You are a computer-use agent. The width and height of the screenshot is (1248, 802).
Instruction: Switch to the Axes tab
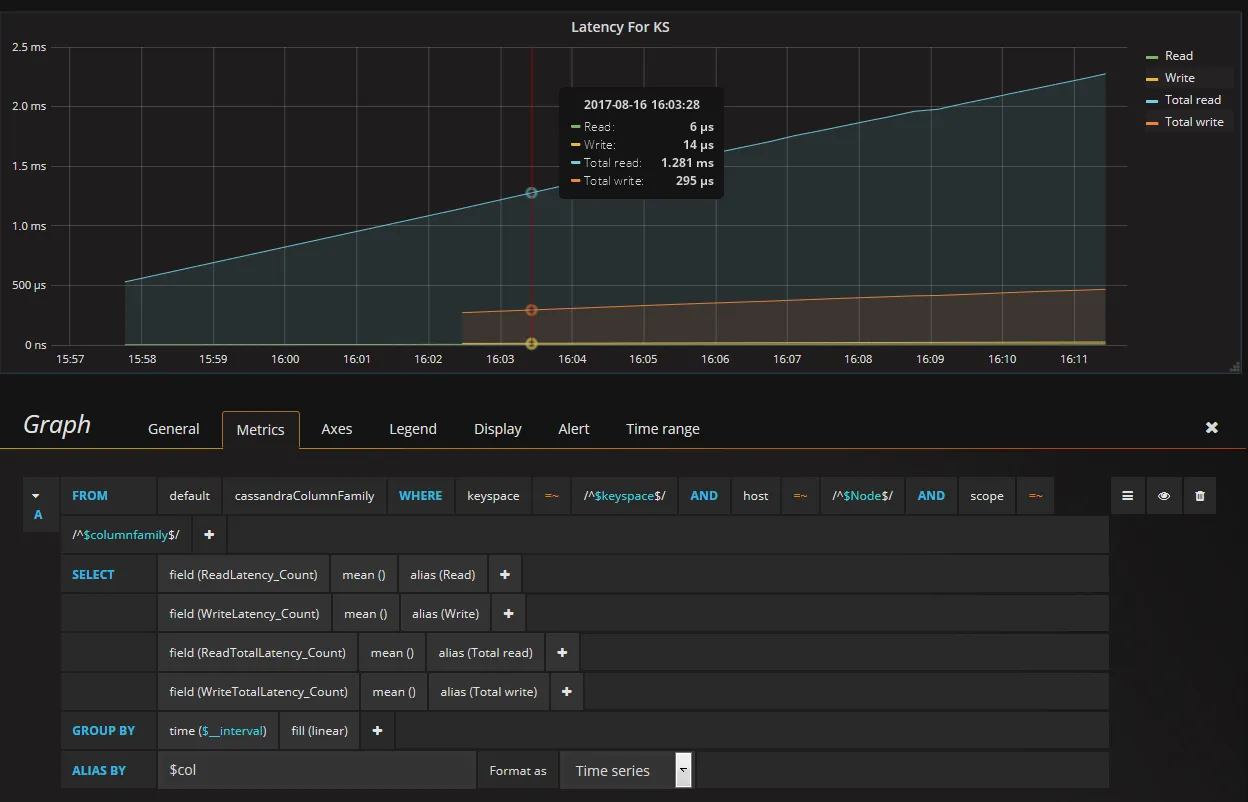[337, 428]
